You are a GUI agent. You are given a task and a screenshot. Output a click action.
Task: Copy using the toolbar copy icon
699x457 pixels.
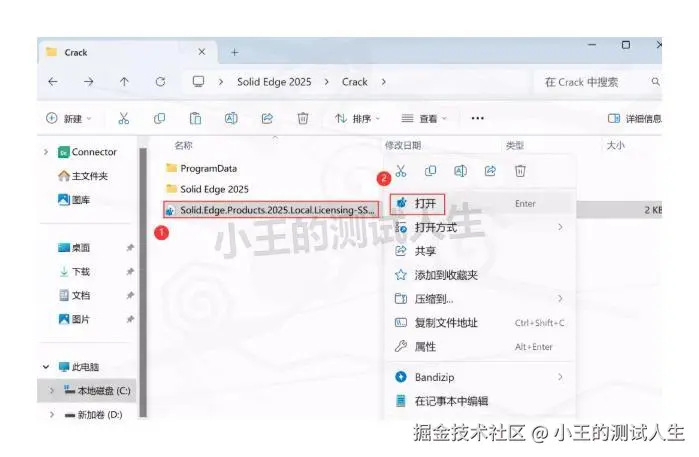pos(159,118)
